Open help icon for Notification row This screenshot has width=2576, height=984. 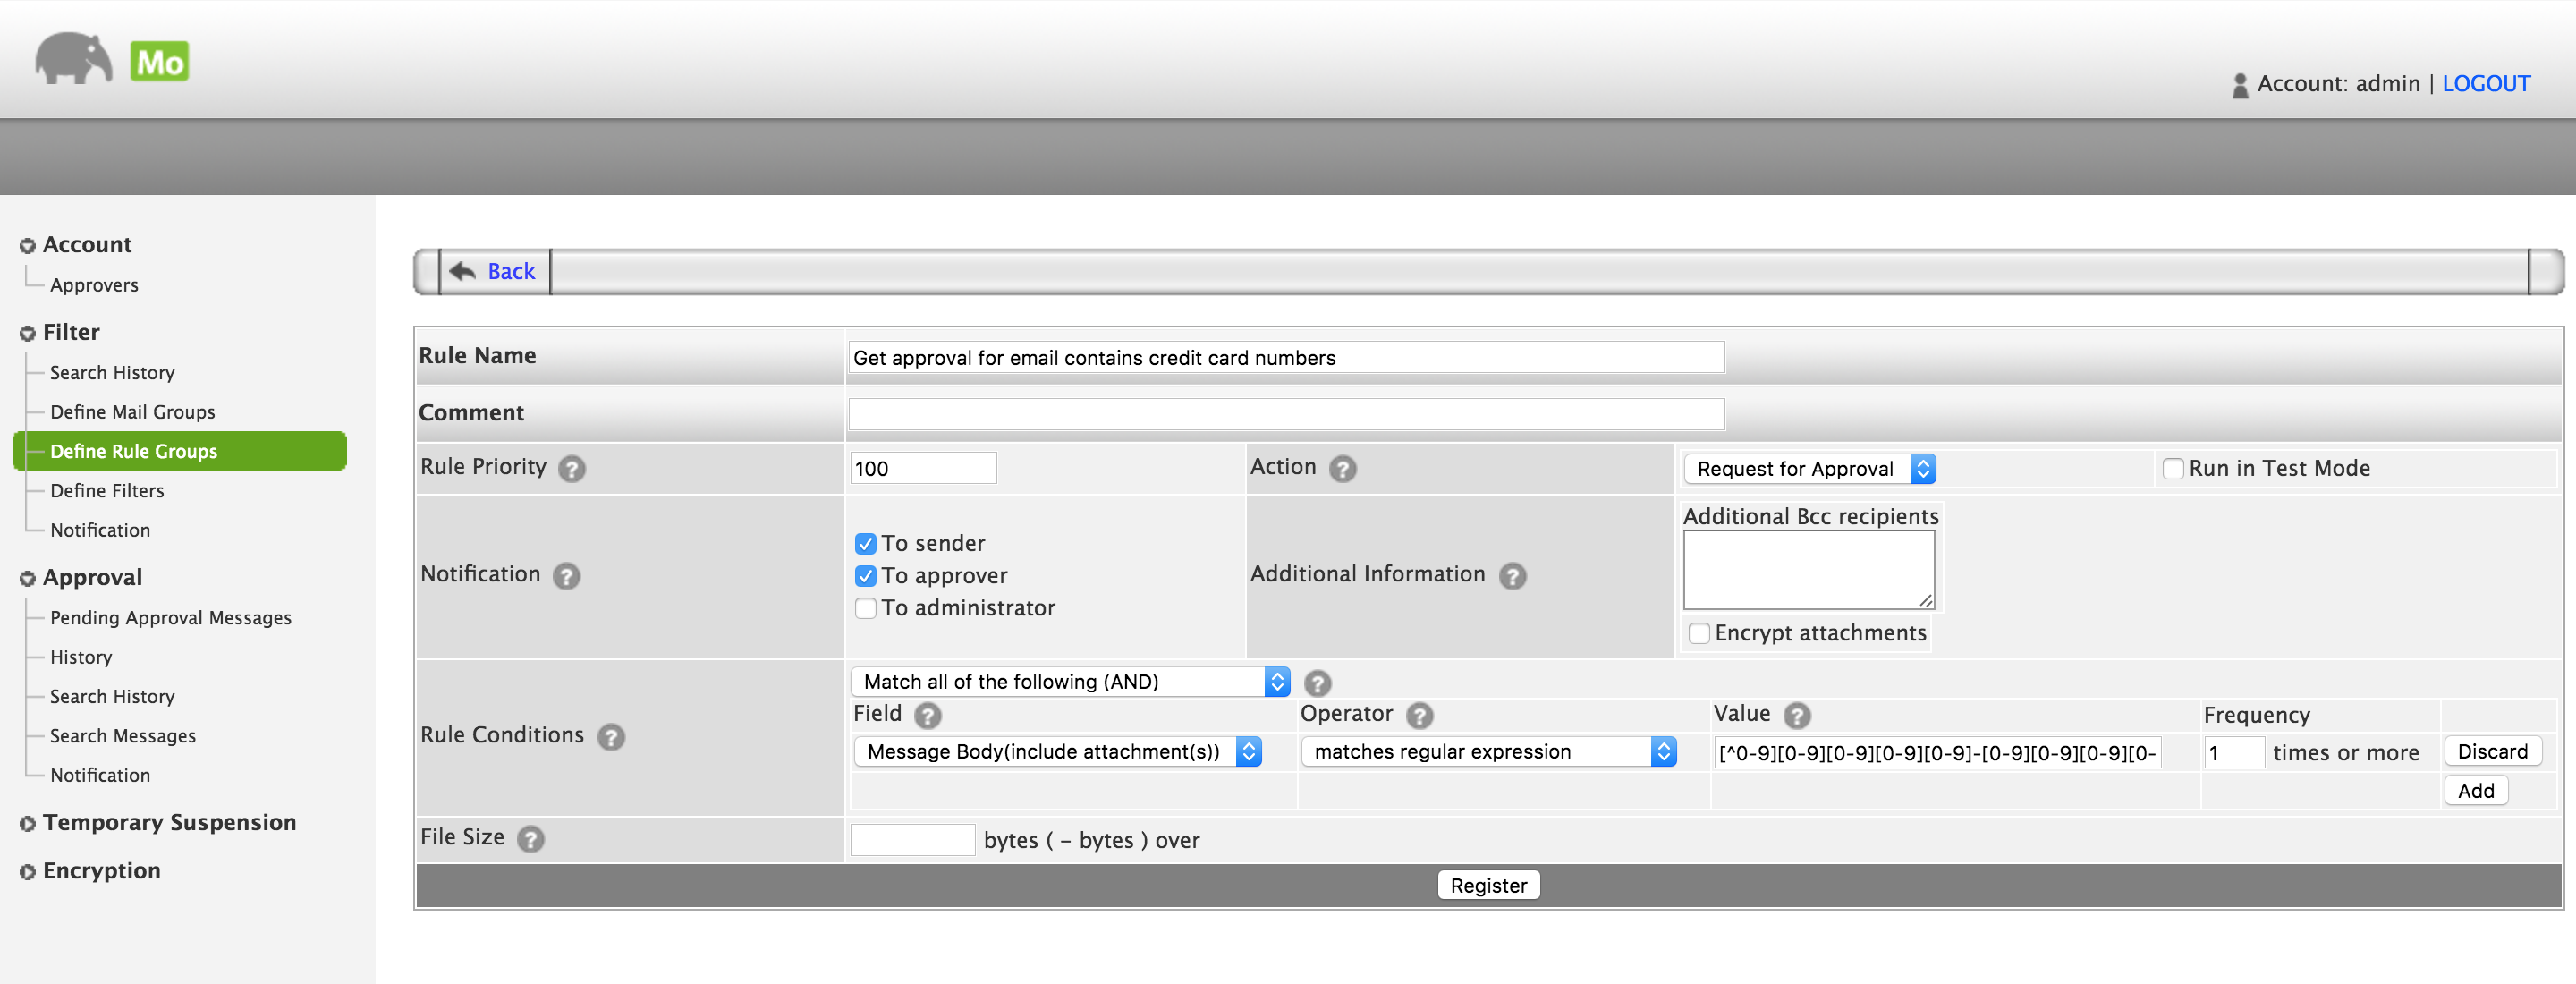point(566,576)
